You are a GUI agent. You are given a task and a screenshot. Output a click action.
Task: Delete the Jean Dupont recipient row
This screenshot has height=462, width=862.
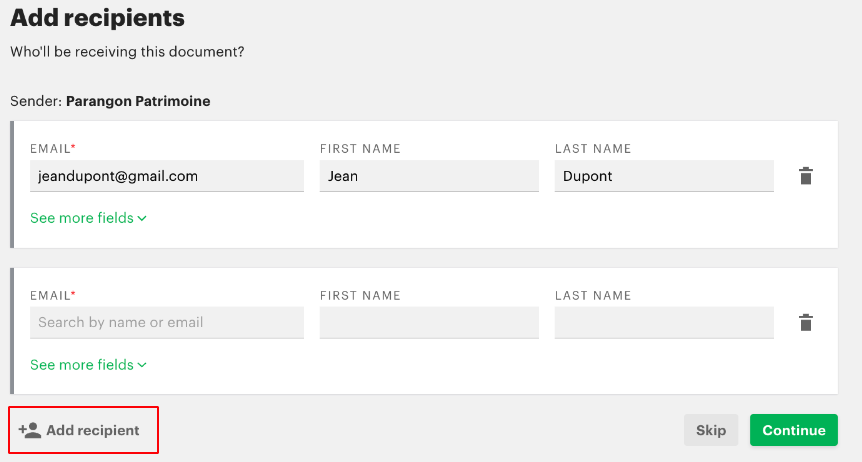[805, 176]
